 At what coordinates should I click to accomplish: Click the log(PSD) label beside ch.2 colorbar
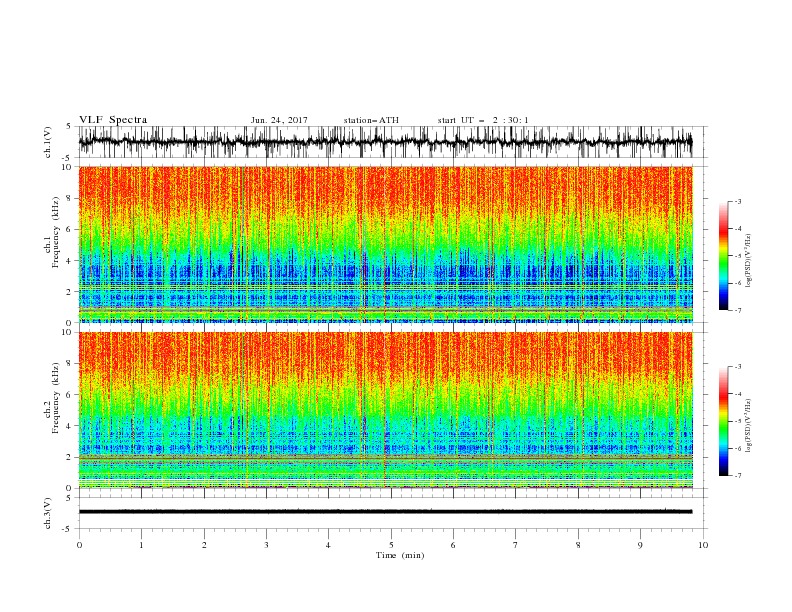click(x=748, y=425)
